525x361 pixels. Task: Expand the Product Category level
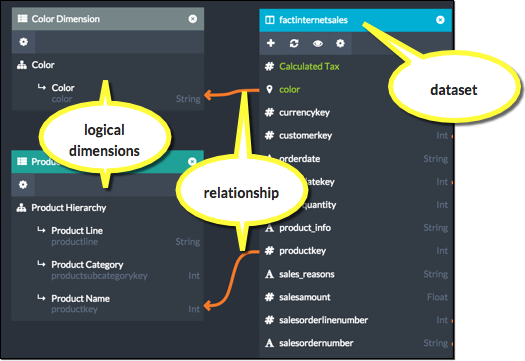(x=41, y=264)
